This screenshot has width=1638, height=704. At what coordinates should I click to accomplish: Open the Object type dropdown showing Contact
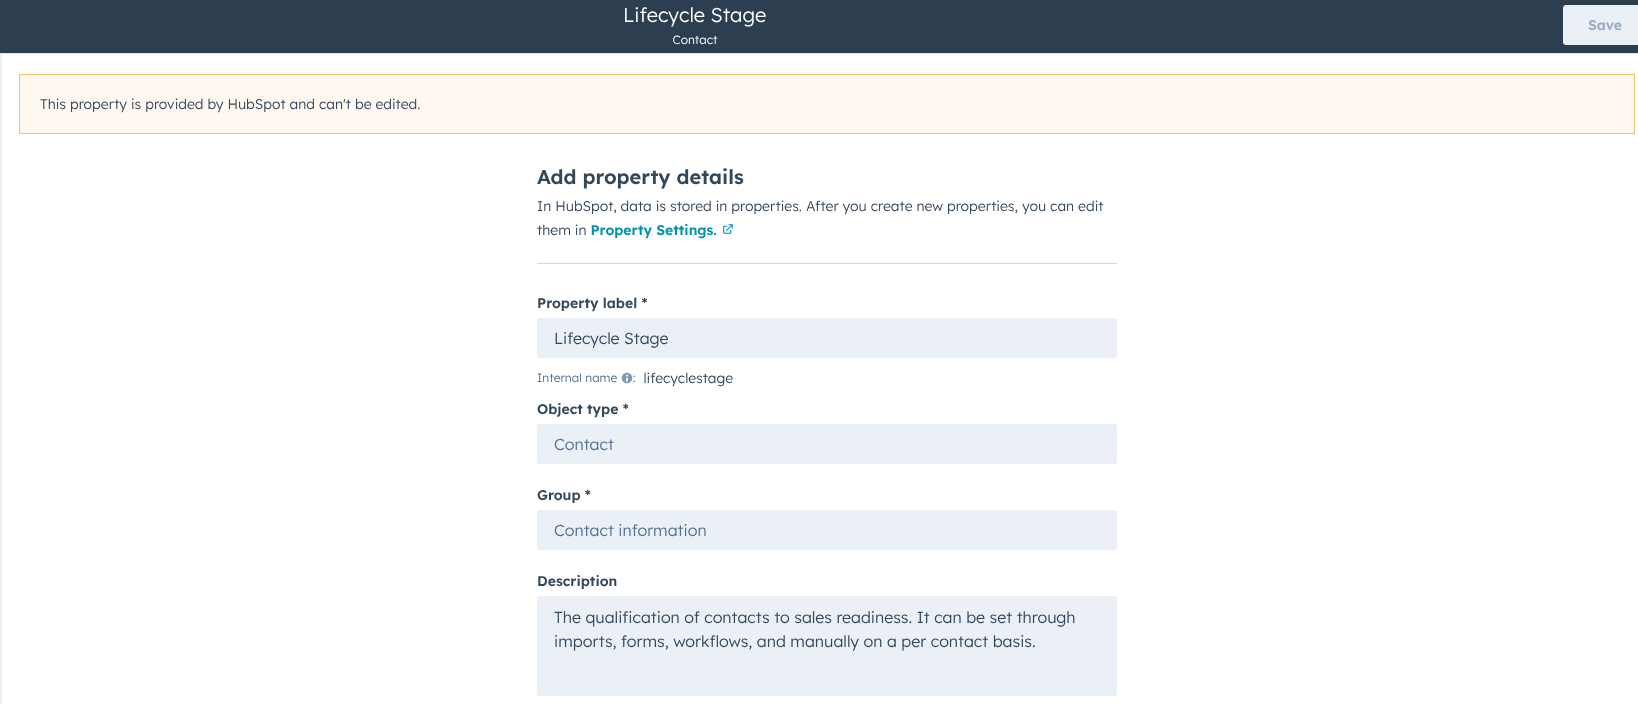[x=826, y=444]
